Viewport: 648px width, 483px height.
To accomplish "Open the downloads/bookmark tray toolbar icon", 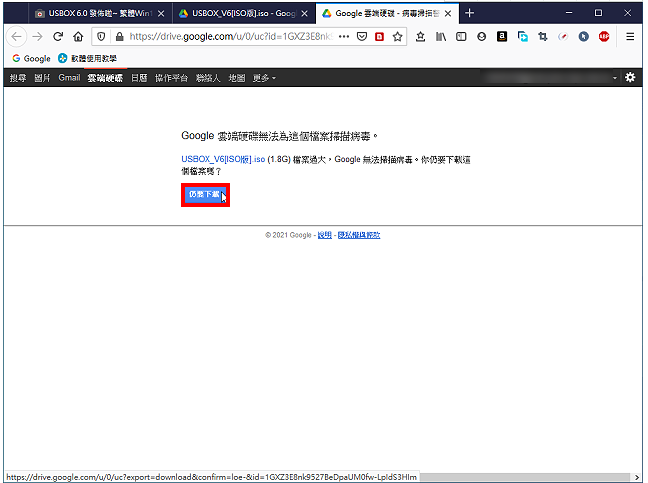I will [x=420, y=37].
